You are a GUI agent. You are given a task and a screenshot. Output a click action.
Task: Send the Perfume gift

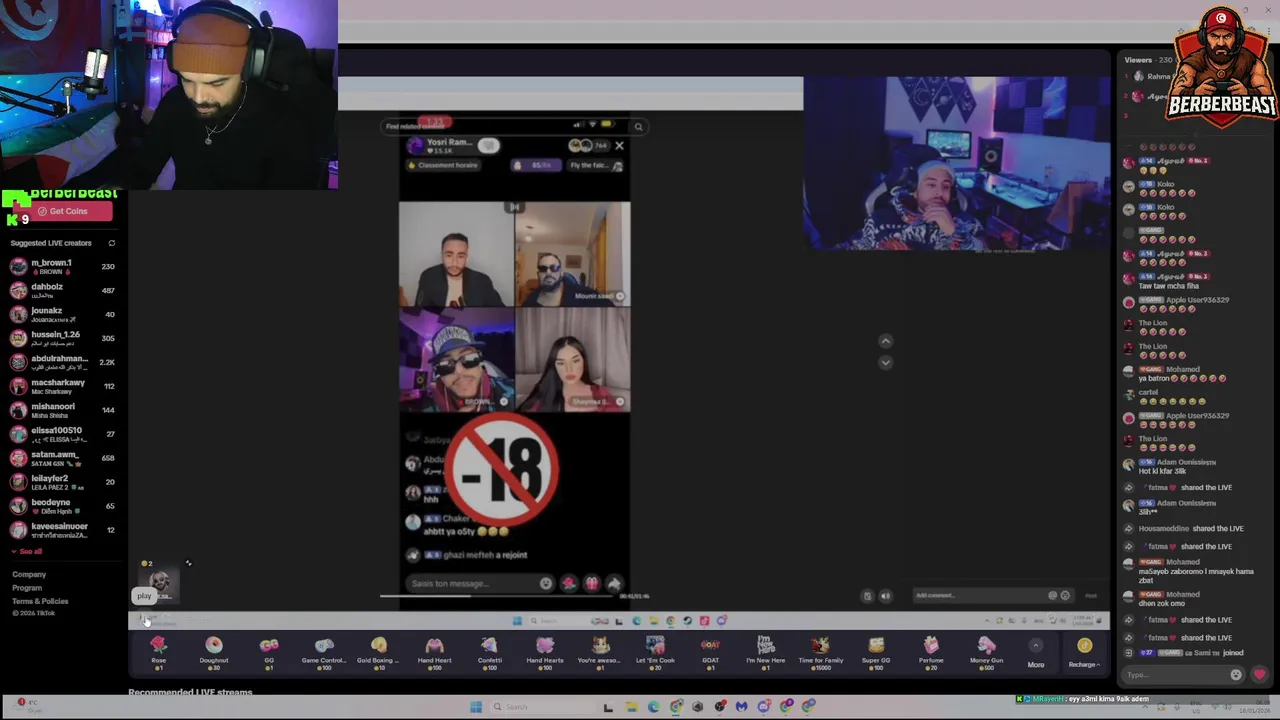(931, 652)
